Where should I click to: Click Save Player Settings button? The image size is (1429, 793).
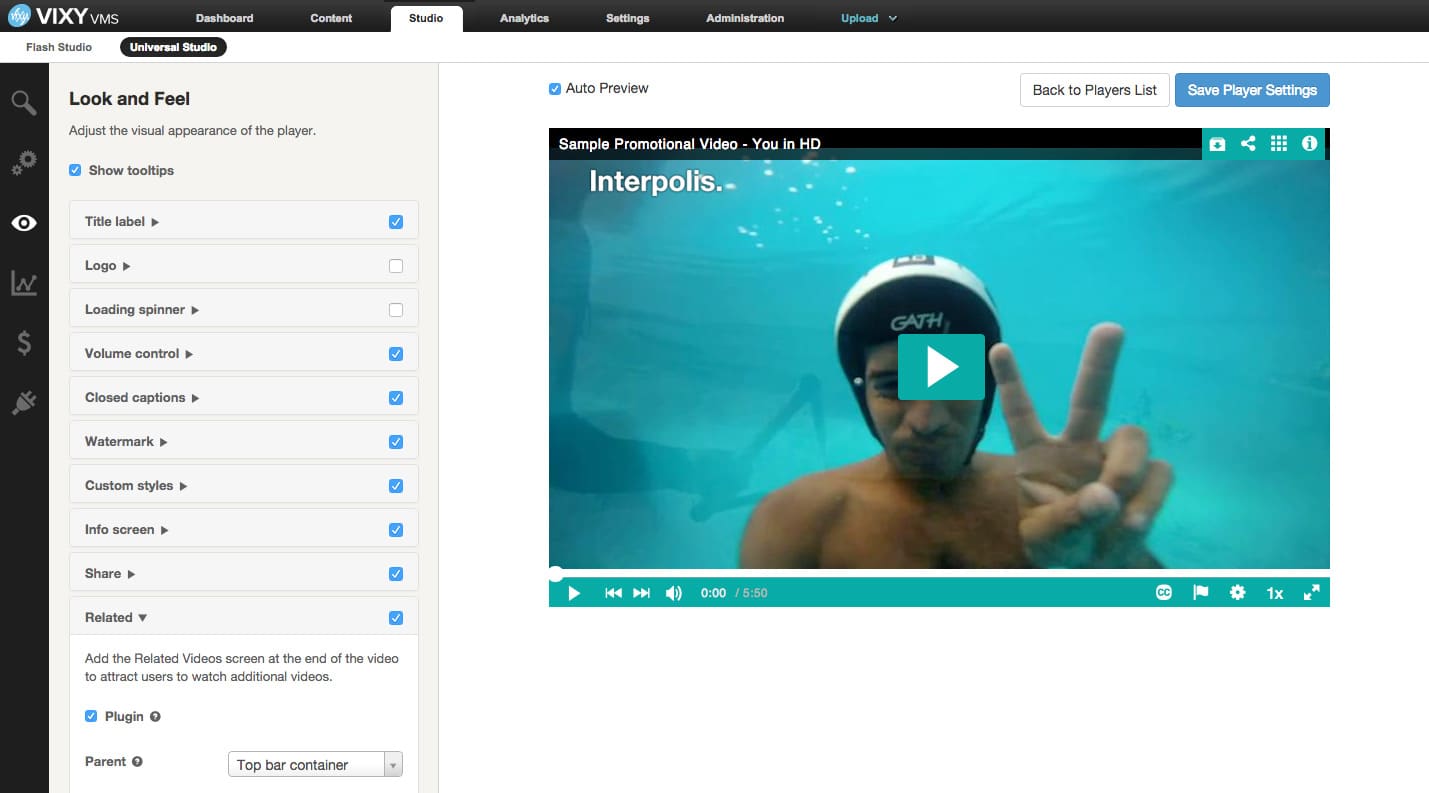pos(1252,90)
